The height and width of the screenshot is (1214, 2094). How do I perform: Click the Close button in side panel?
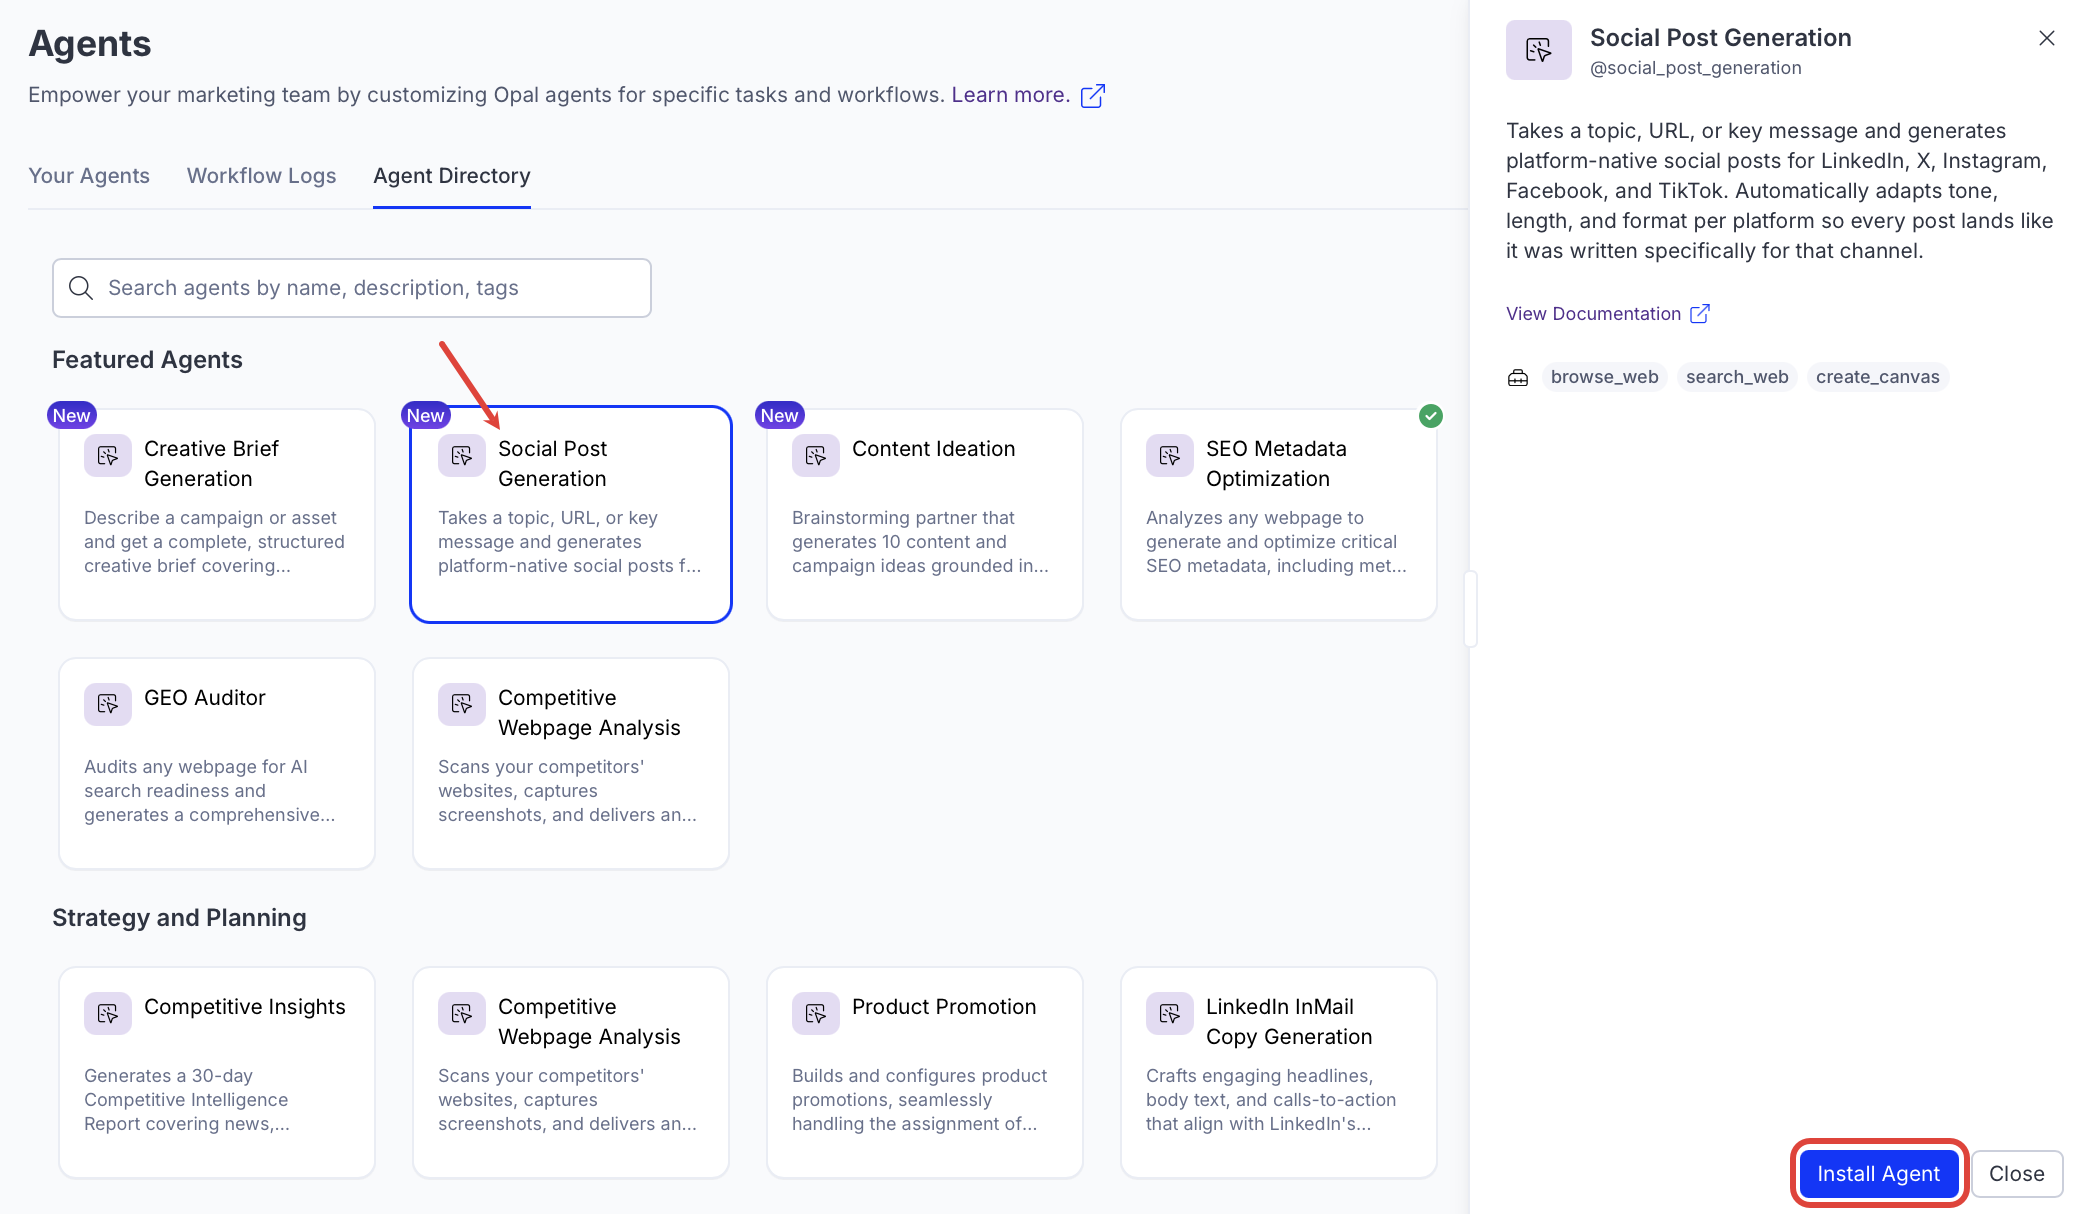[2016, 1174]
